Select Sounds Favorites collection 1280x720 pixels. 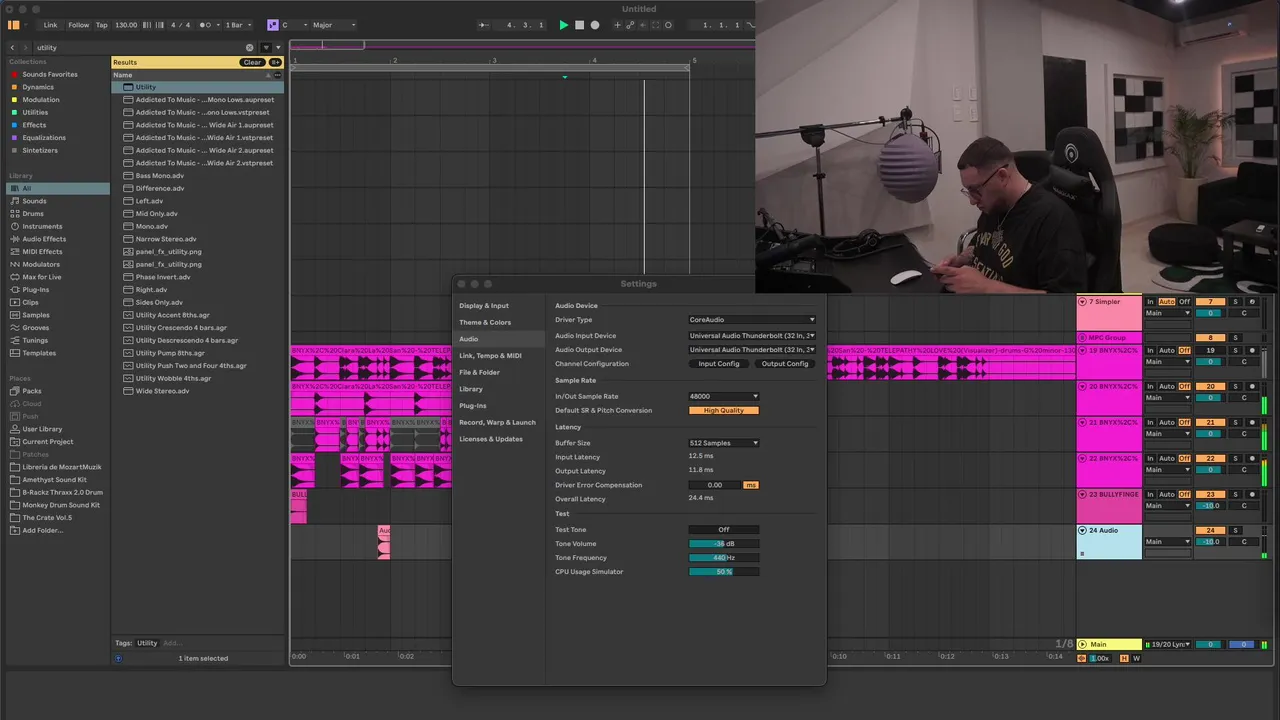coord(49,74)
